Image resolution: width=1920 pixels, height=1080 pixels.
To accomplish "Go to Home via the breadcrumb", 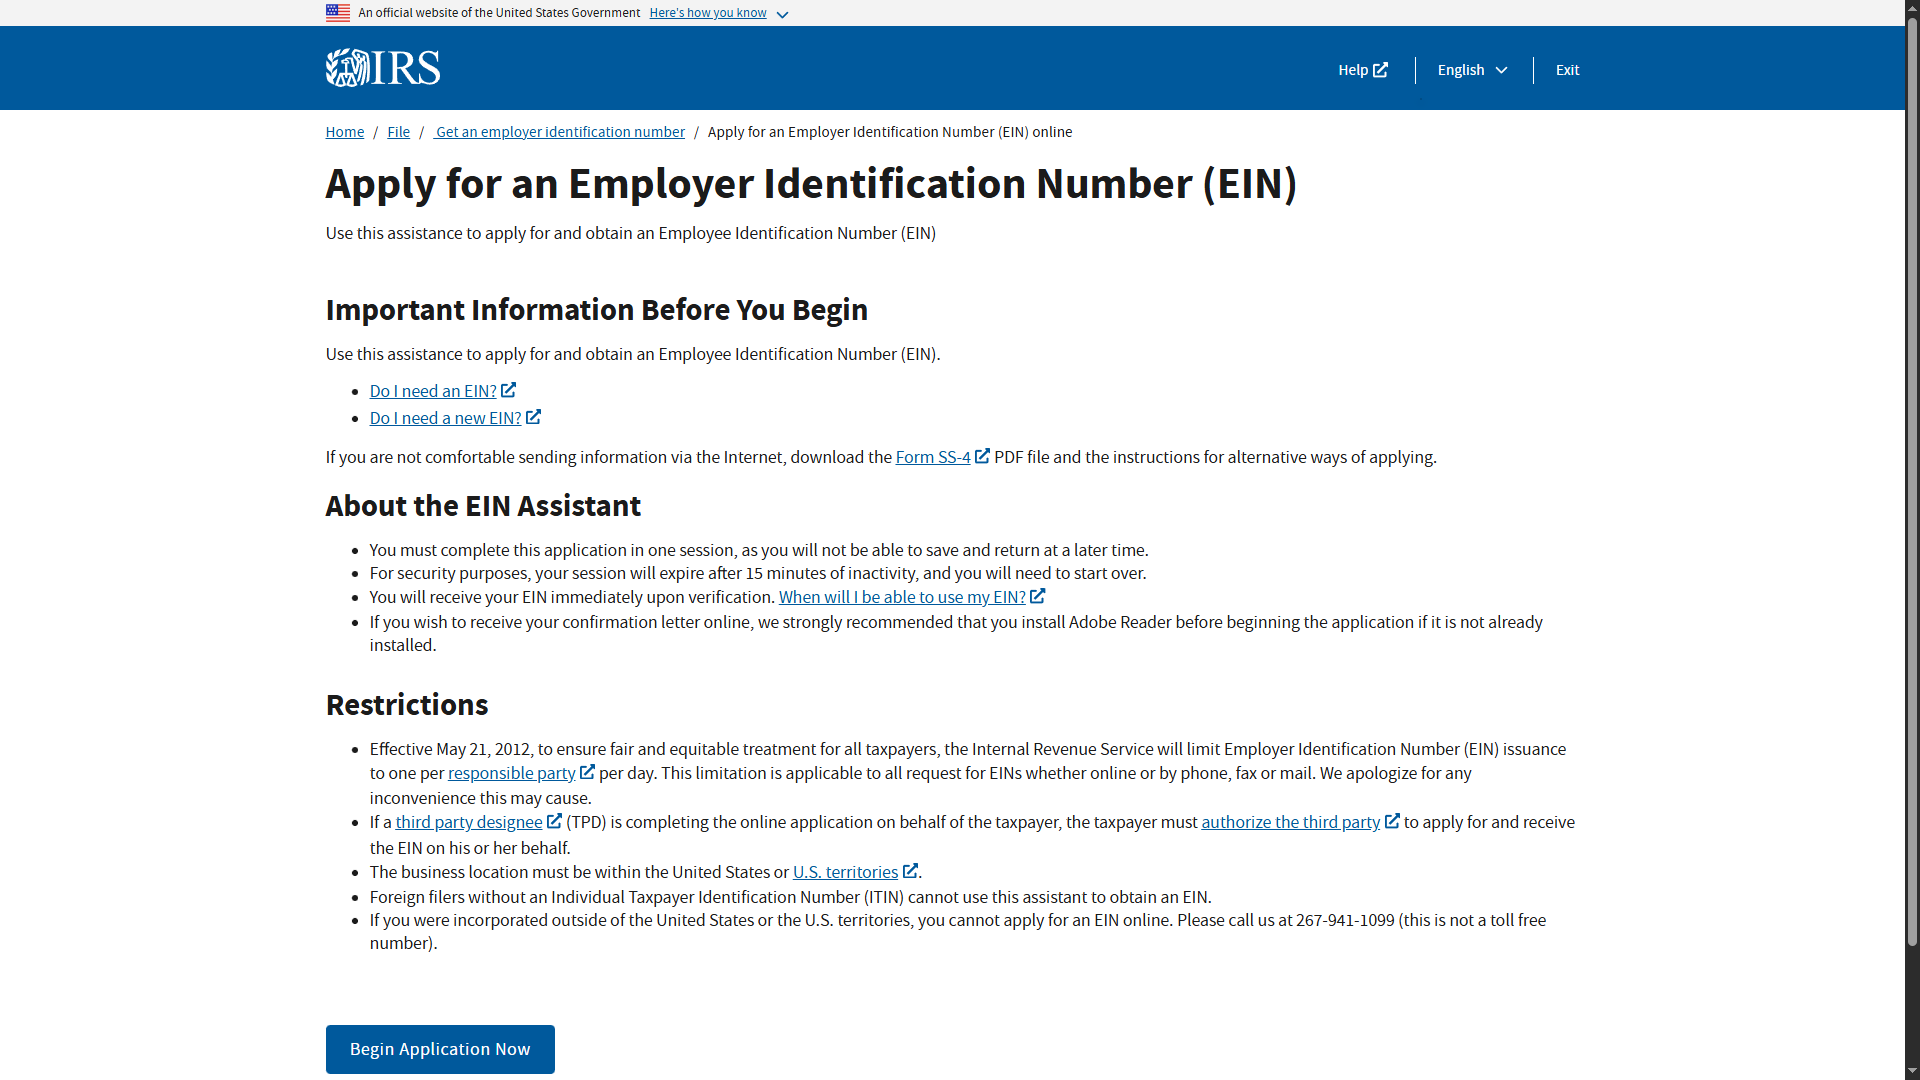I will [344, 131].
